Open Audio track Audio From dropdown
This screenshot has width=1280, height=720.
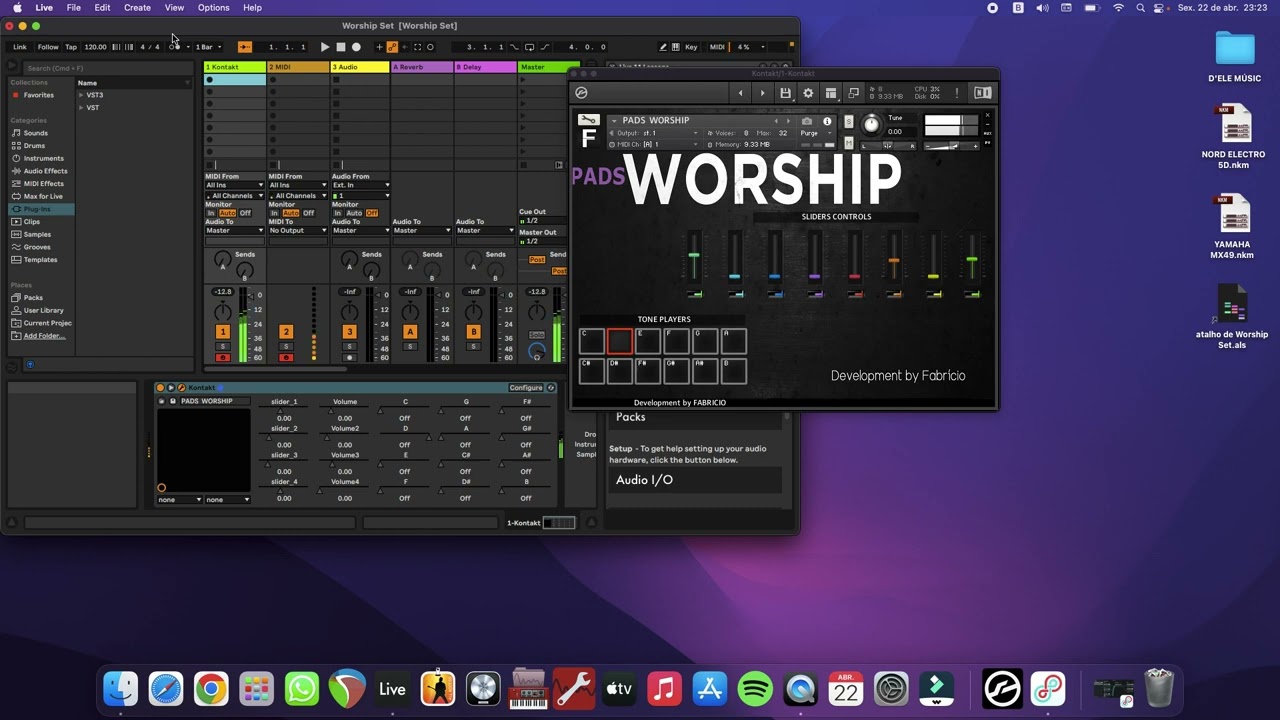click(x=361, y=185)
